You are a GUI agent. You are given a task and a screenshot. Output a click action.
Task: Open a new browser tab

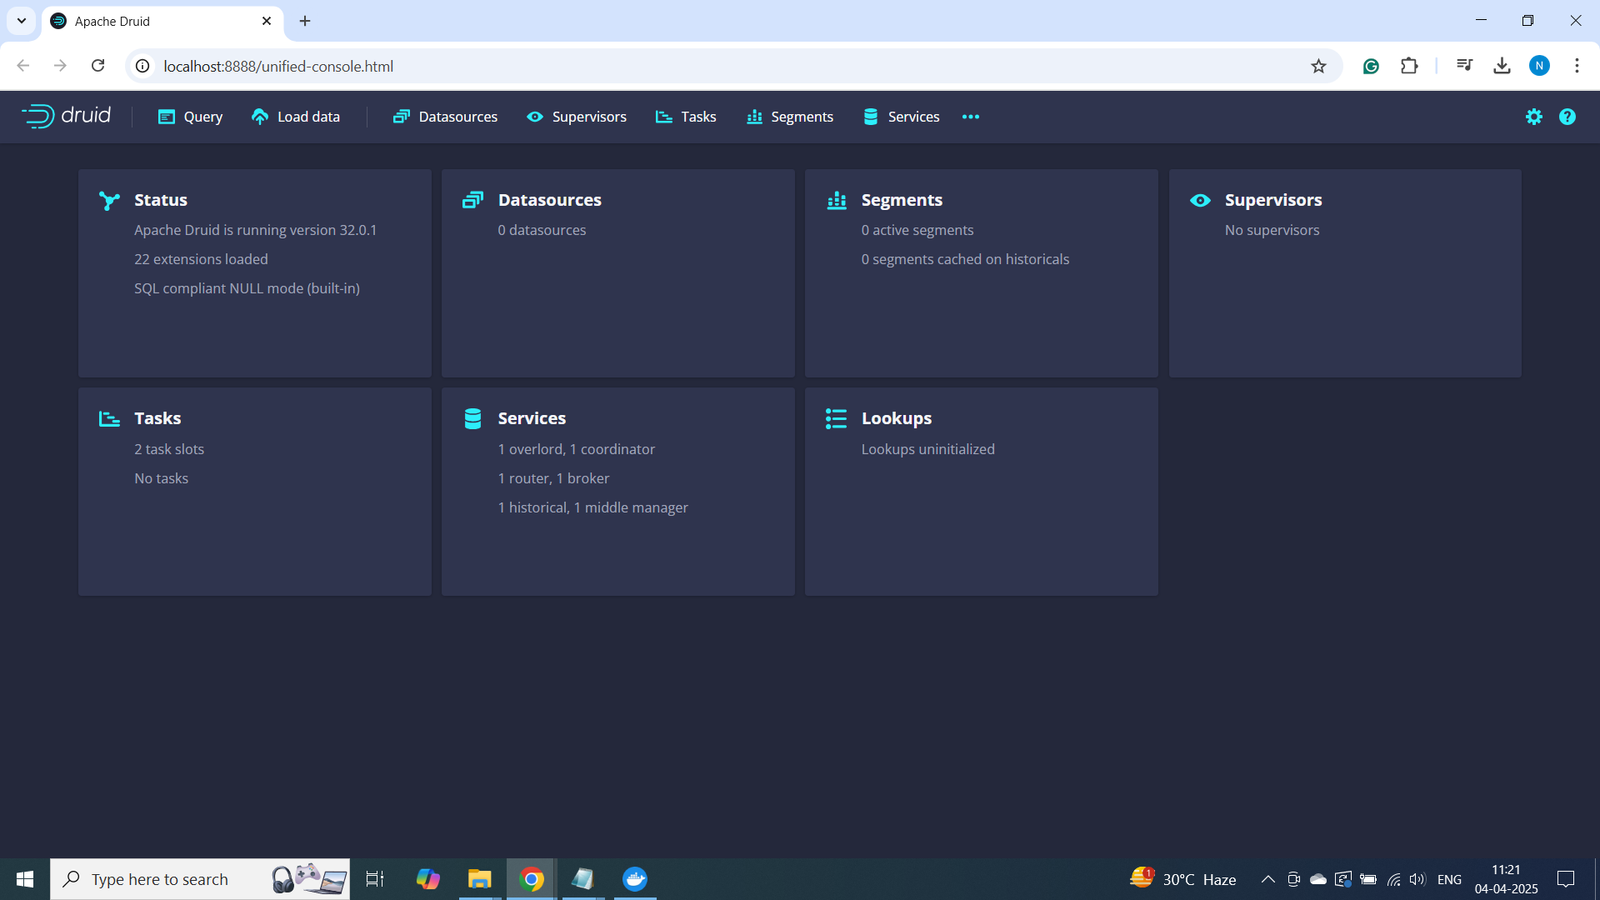pyautogui.click(x=305, y=20)
